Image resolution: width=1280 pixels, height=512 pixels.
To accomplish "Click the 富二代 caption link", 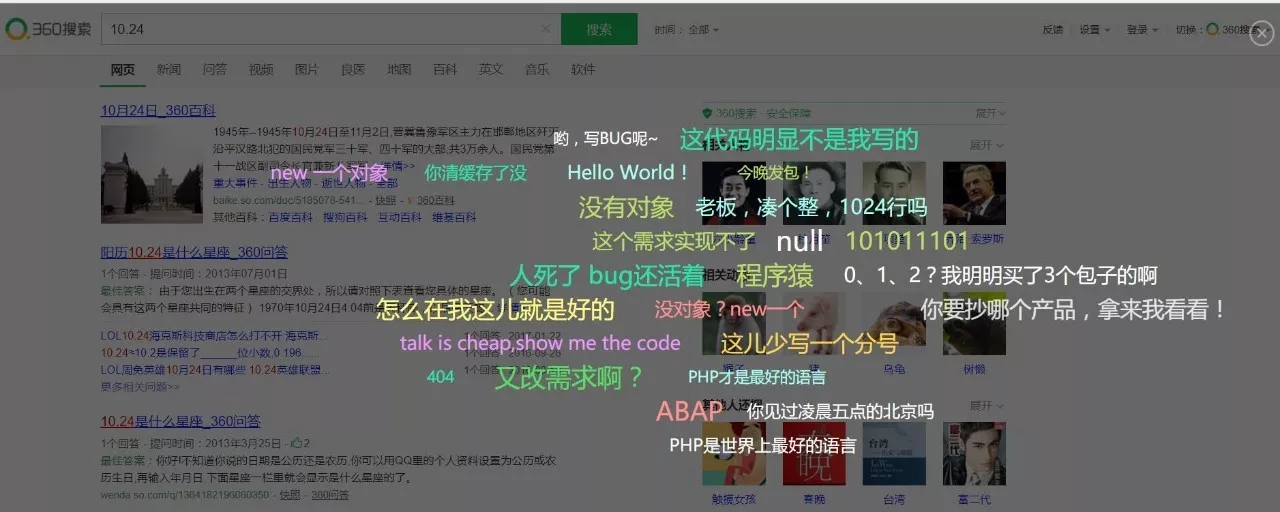I will (974, 499).
